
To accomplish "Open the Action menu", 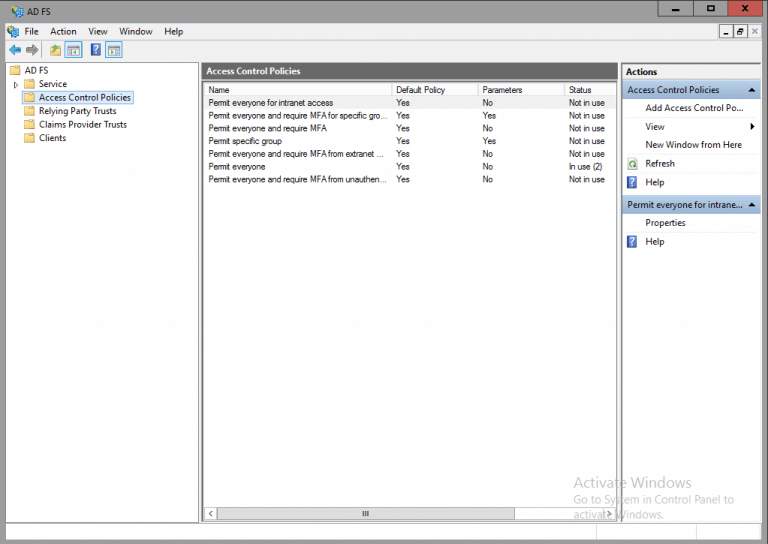I will click(63, 31).
